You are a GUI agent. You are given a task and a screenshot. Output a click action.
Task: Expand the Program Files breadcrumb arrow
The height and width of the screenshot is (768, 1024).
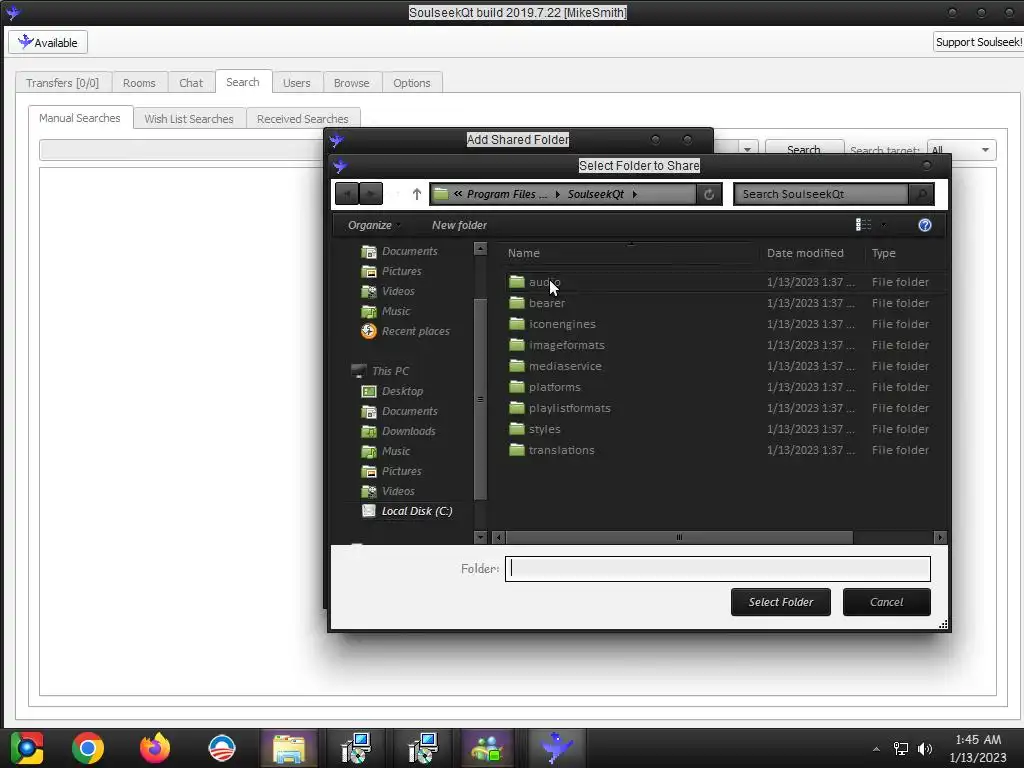[x=558, y=194]
